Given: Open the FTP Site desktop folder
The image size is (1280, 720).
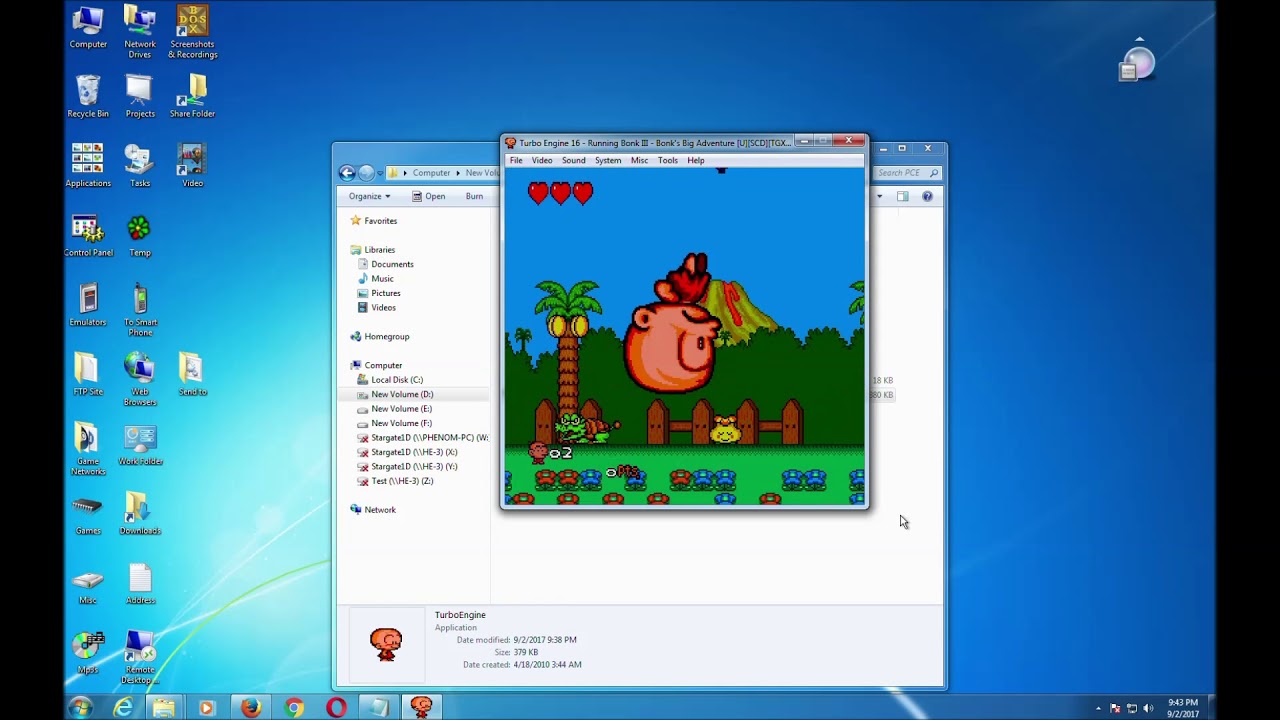Looking at the screenshot, I should coord(88,375).
